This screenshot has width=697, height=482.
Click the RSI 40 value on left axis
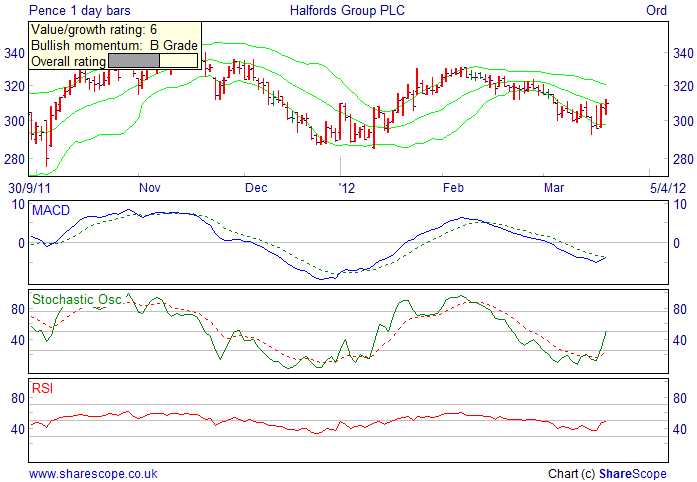tap(18, 430)
